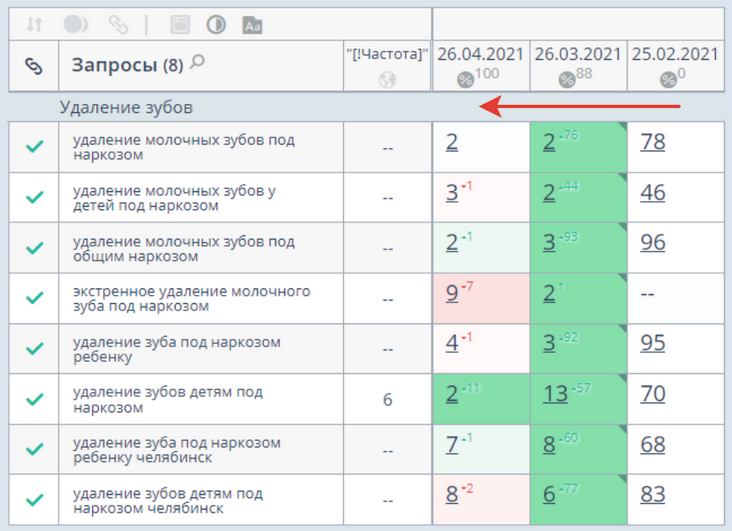Open position 3 link with -92 change
Viewport: 732px width, 531px height.
549,343
